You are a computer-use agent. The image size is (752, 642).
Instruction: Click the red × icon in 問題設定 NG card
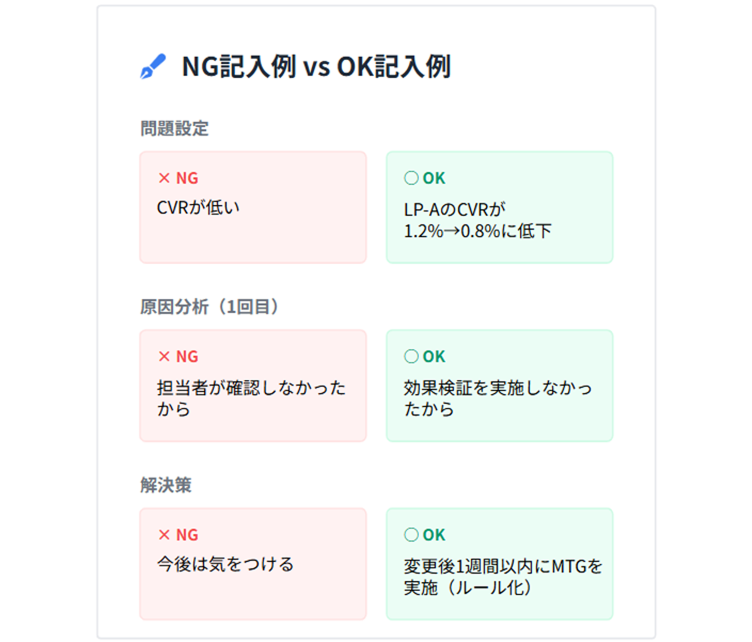pyautogui.click(x=165, y=178)
